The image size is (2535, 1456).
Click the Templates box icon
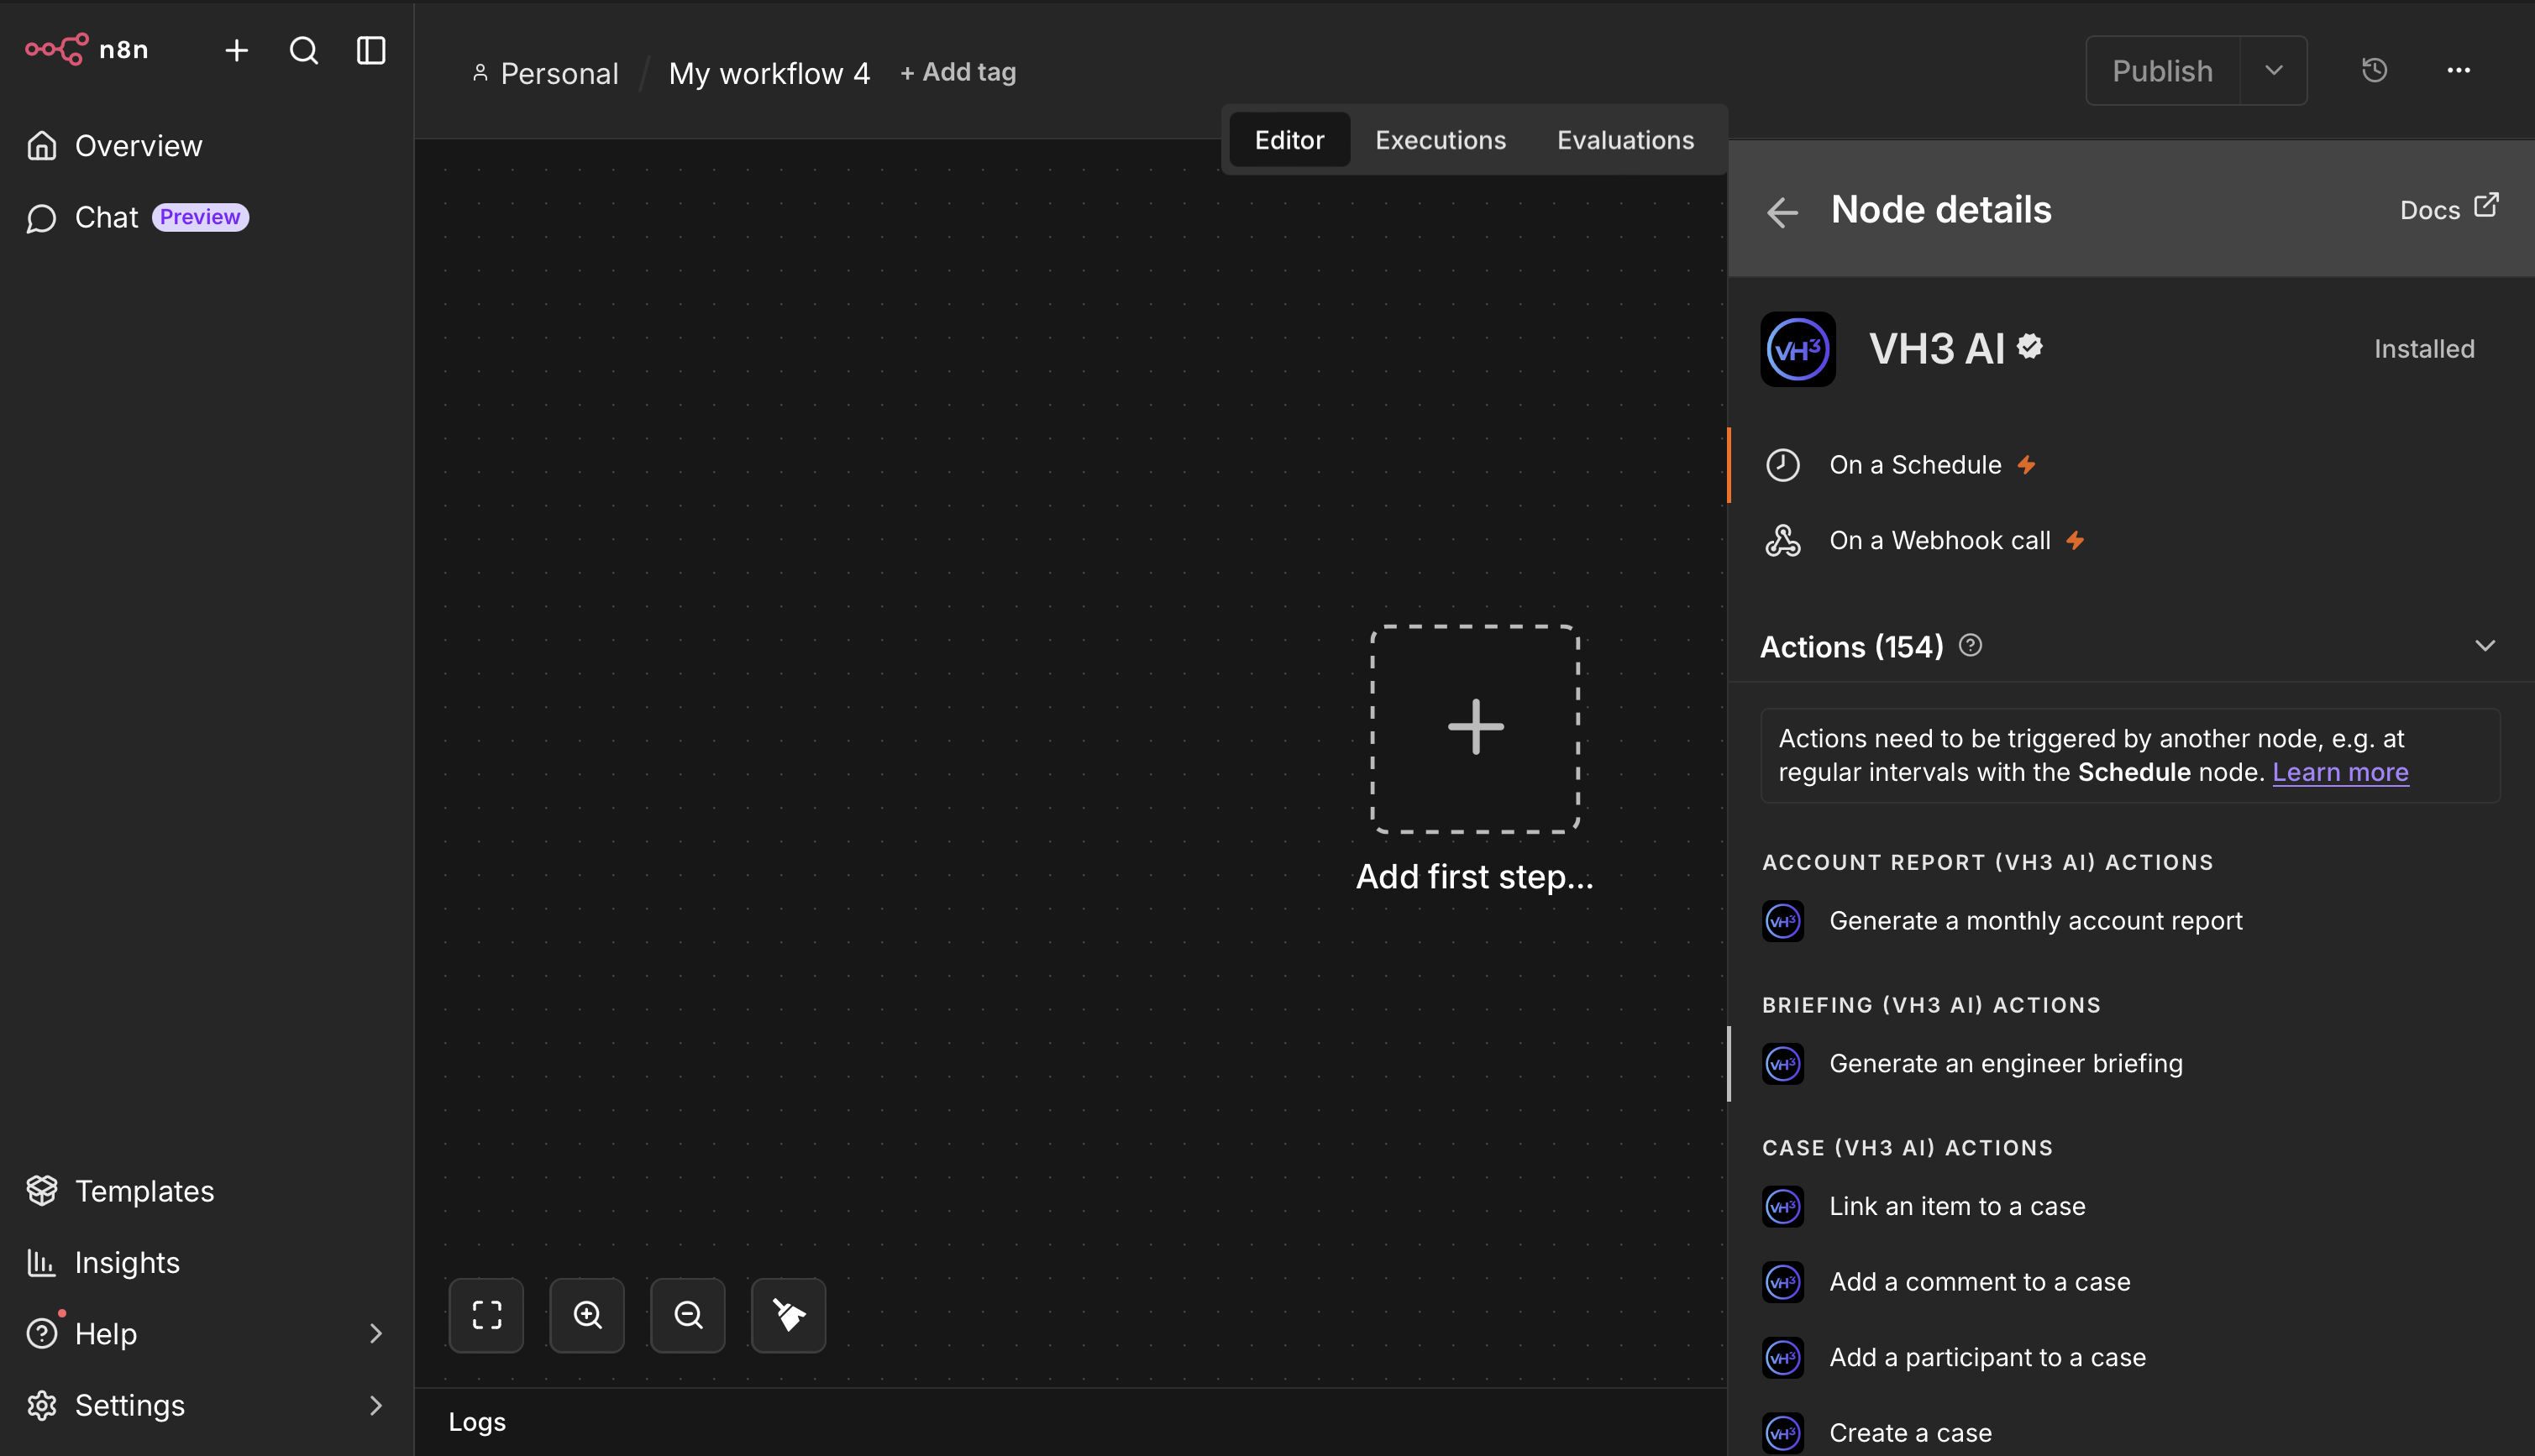(42, 1191)
